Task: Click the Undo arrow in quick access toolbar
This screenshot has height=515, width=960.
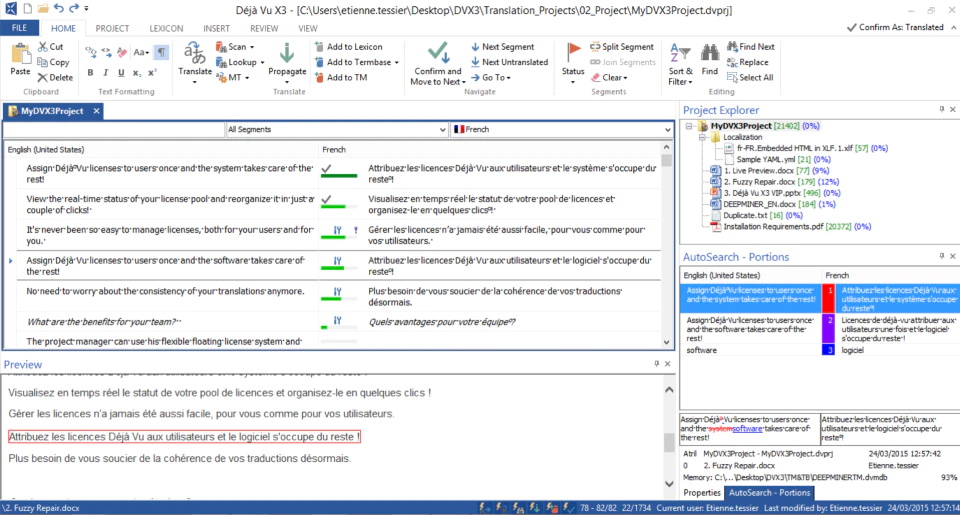Action: [59, 9]
